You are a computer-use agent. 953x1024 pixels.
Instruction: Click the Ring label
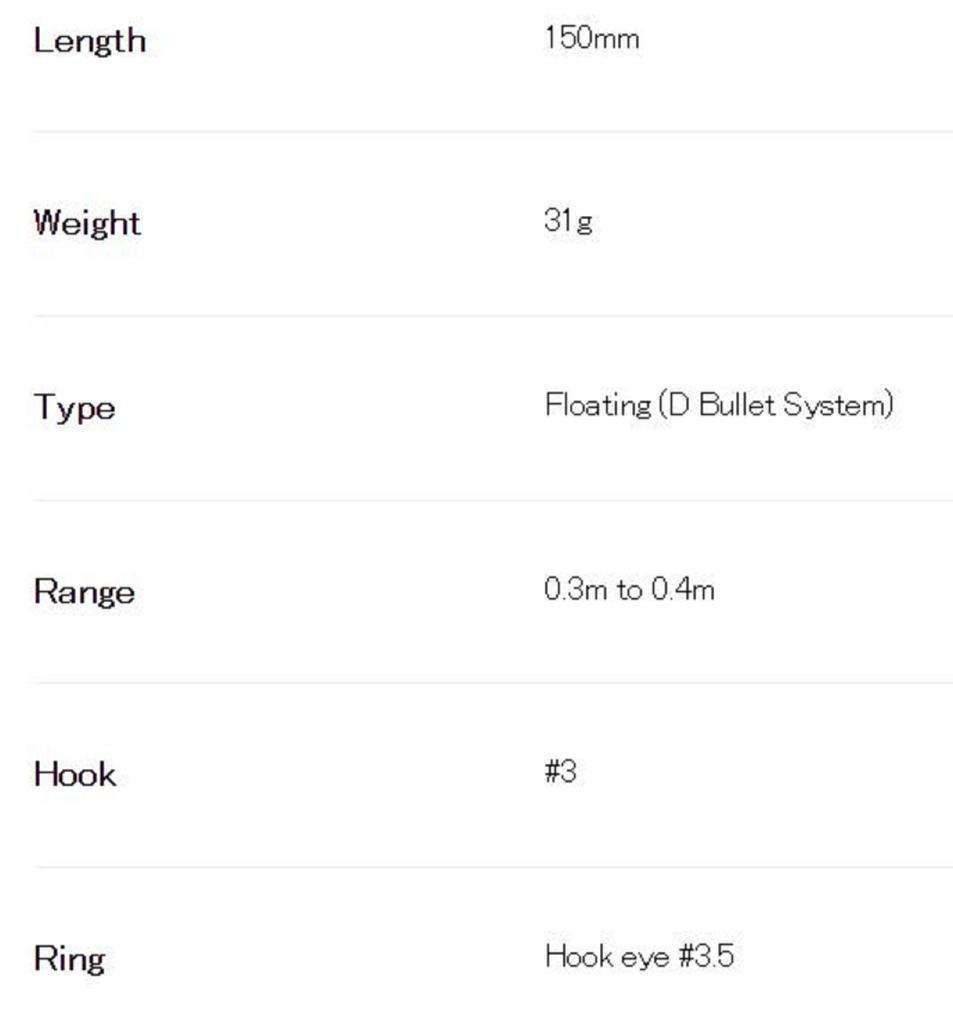(x=69, y=958)
